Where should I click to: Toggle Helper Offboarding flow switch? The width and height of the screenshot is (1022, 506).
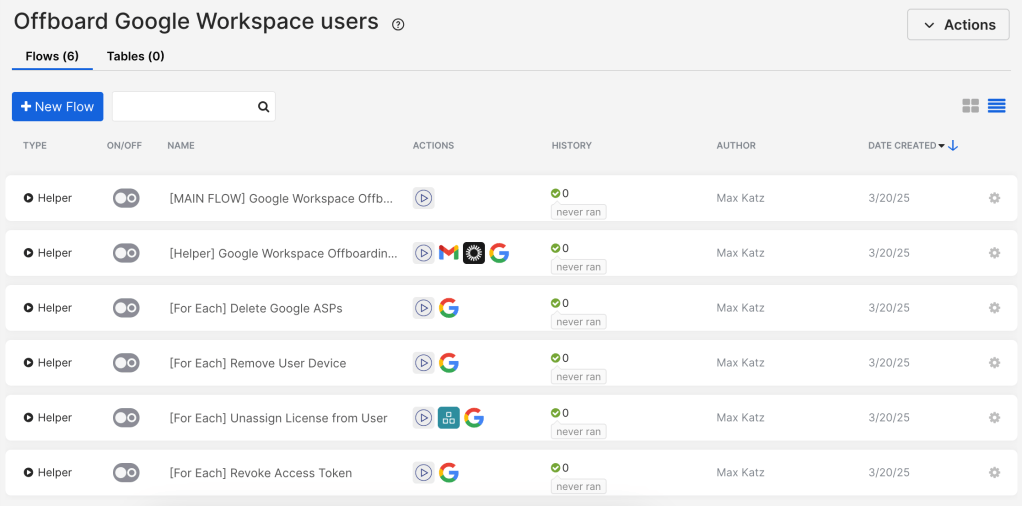(126, 253)
